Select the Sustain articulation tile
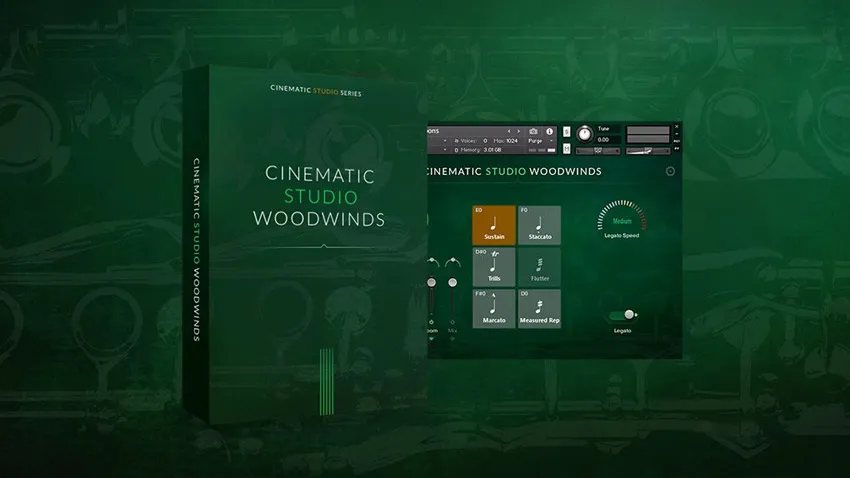The width and height of the screenshot is (850, 478). (x=494, y=225)
